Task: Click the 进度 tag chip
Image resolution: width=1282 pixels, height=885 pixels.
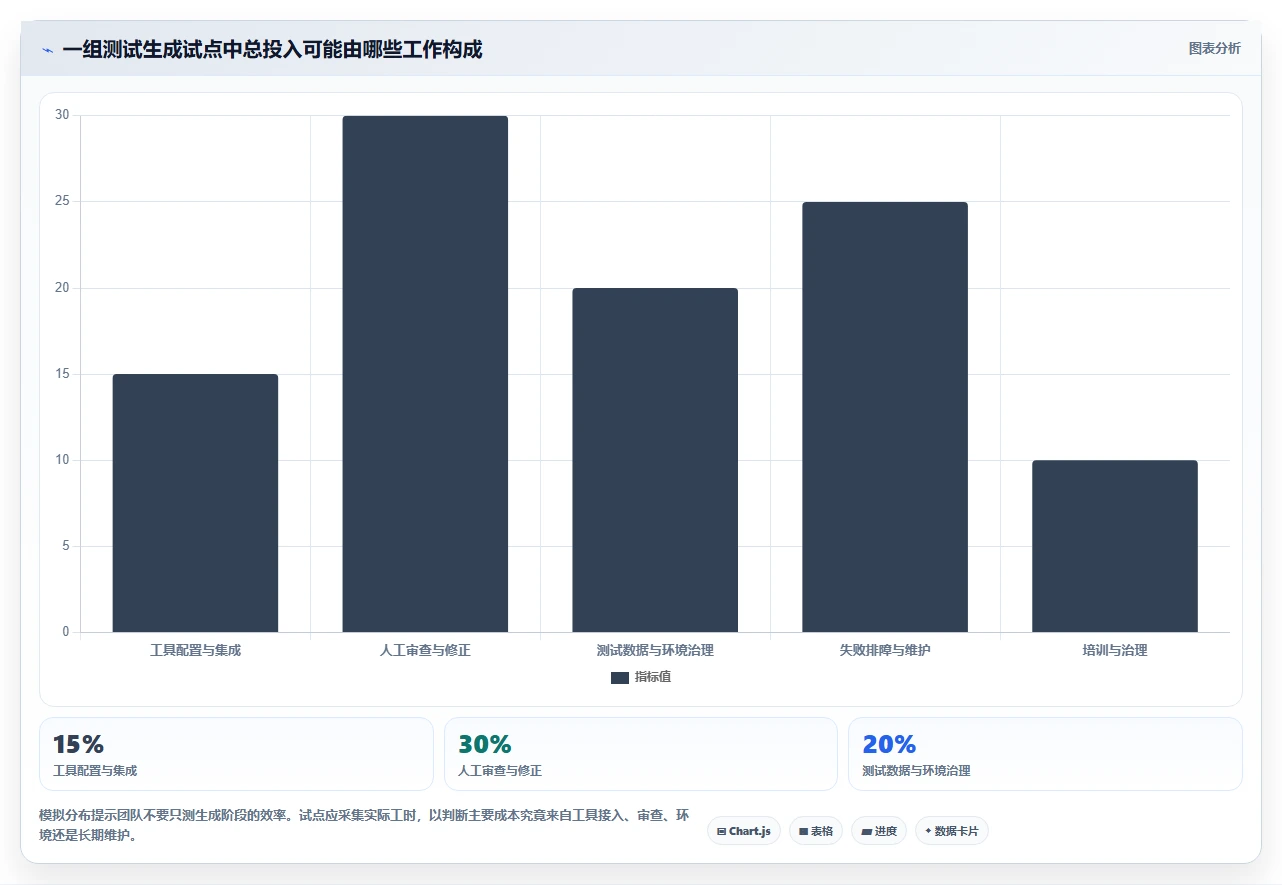Action: click(x=879, y=831)
